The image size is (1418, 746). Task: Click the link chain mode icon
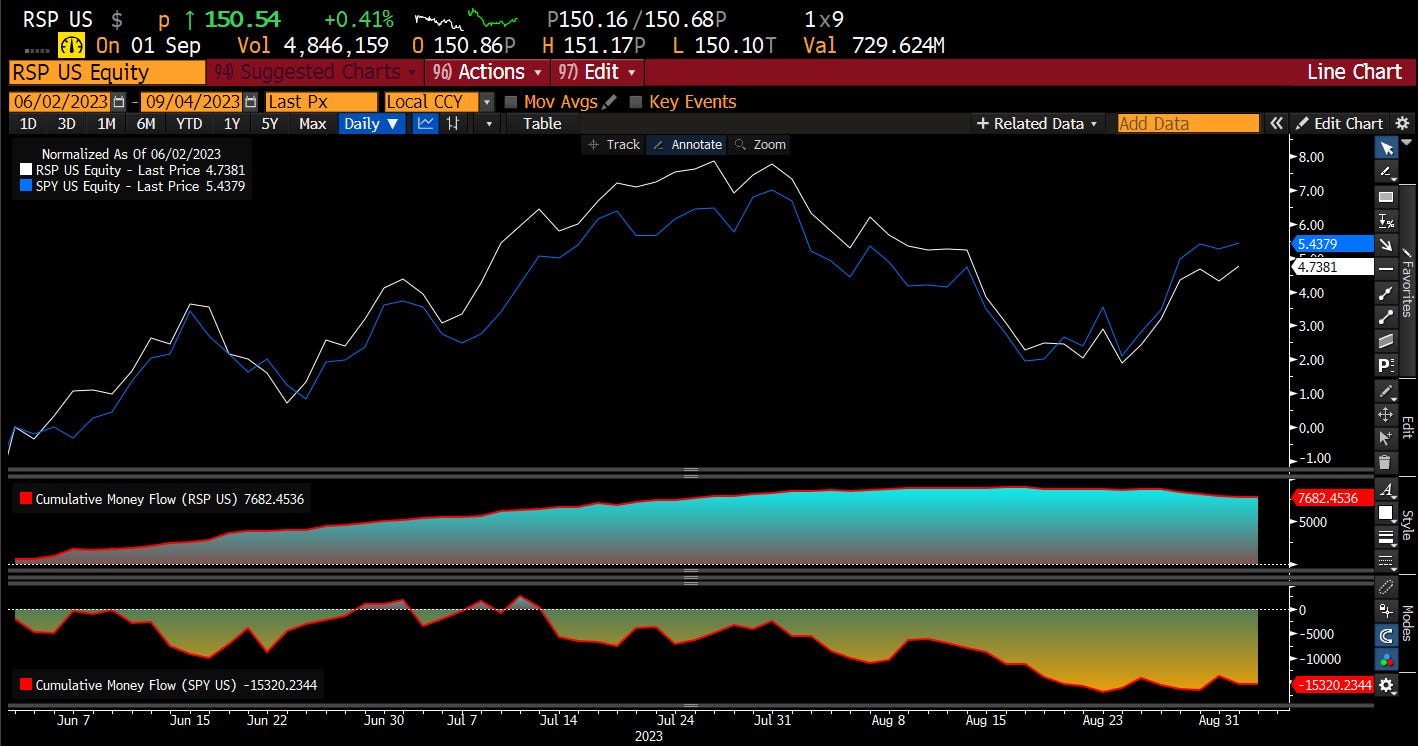coord(1386,586)
